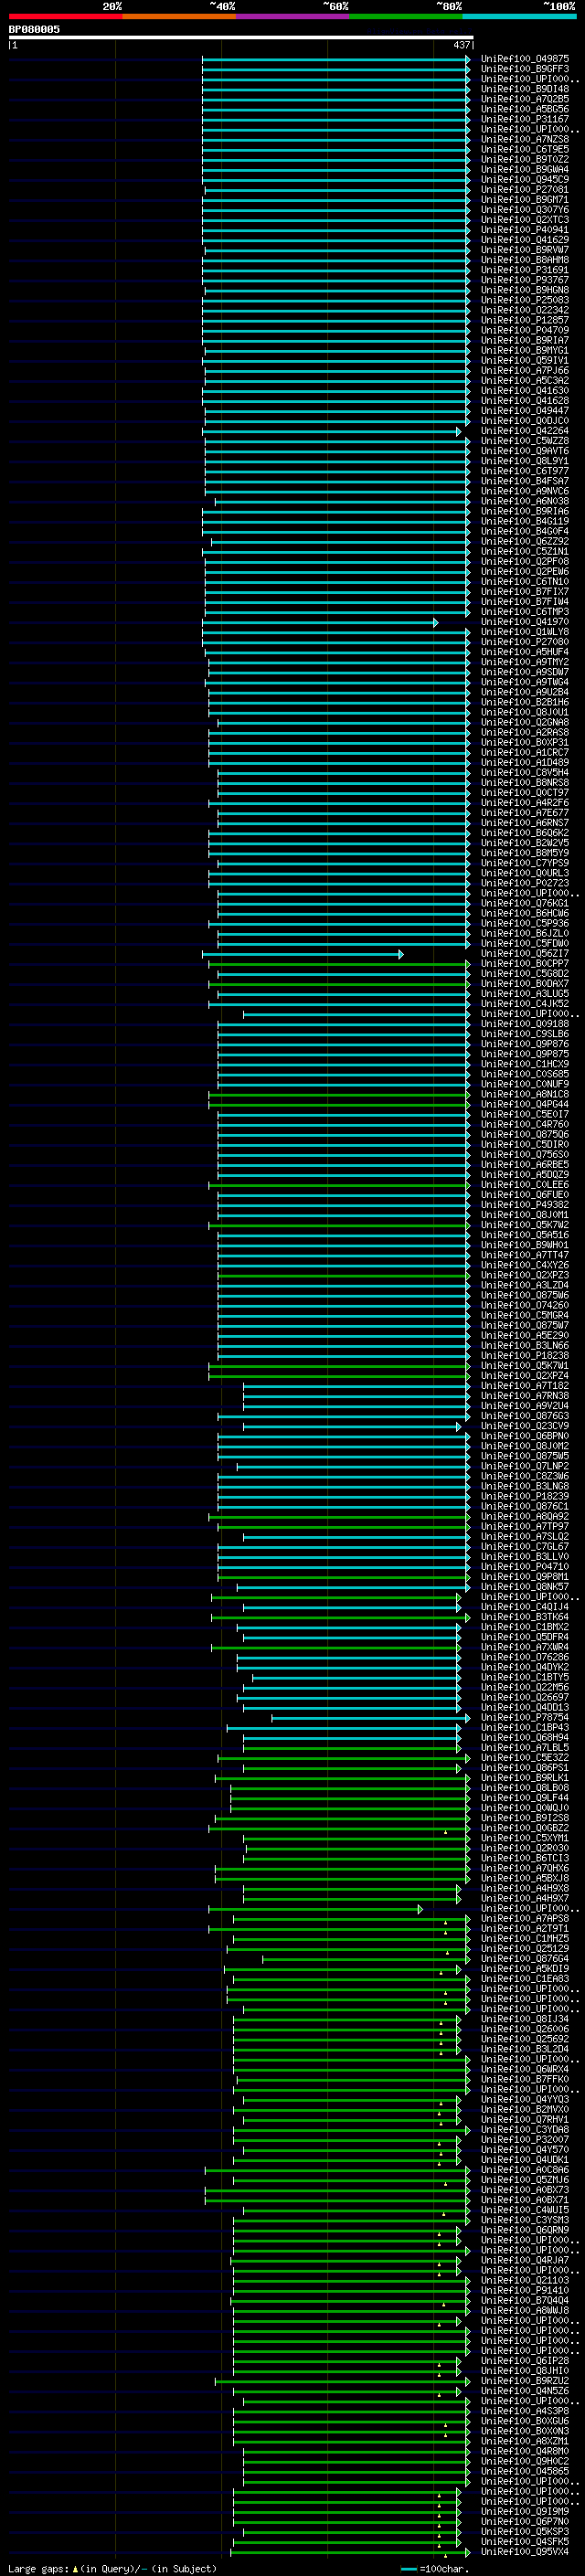Click the orange ~40% legend color bar
Viewport: 585px width, 2576px height.
179,16
